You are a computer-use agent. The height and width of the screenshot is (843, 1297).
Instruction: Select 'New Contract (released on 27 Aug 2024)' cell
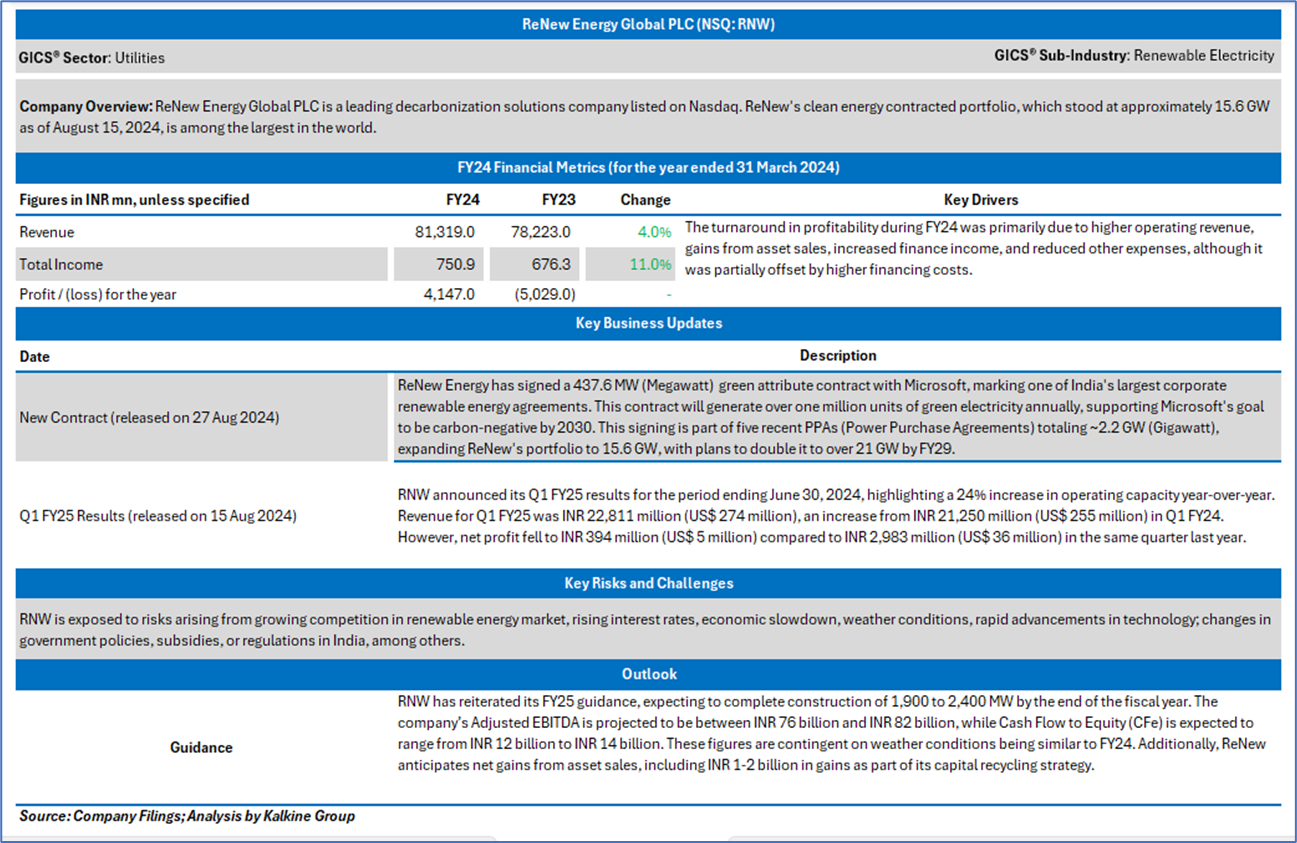149,418
